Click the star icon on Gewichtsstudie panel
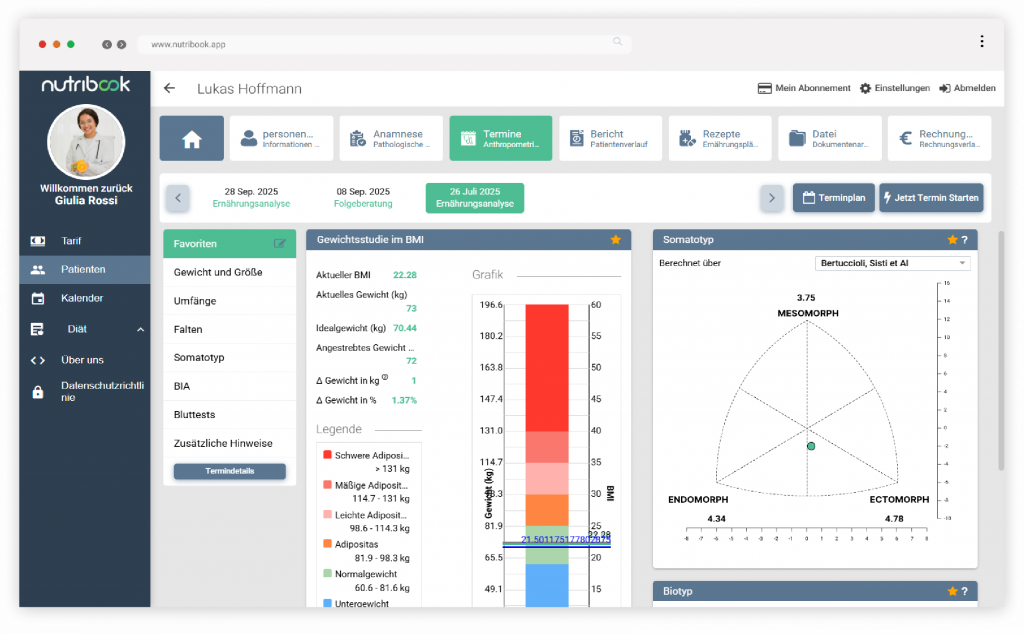Viewport: 1024px width, 634px height. tap(616, 240)
